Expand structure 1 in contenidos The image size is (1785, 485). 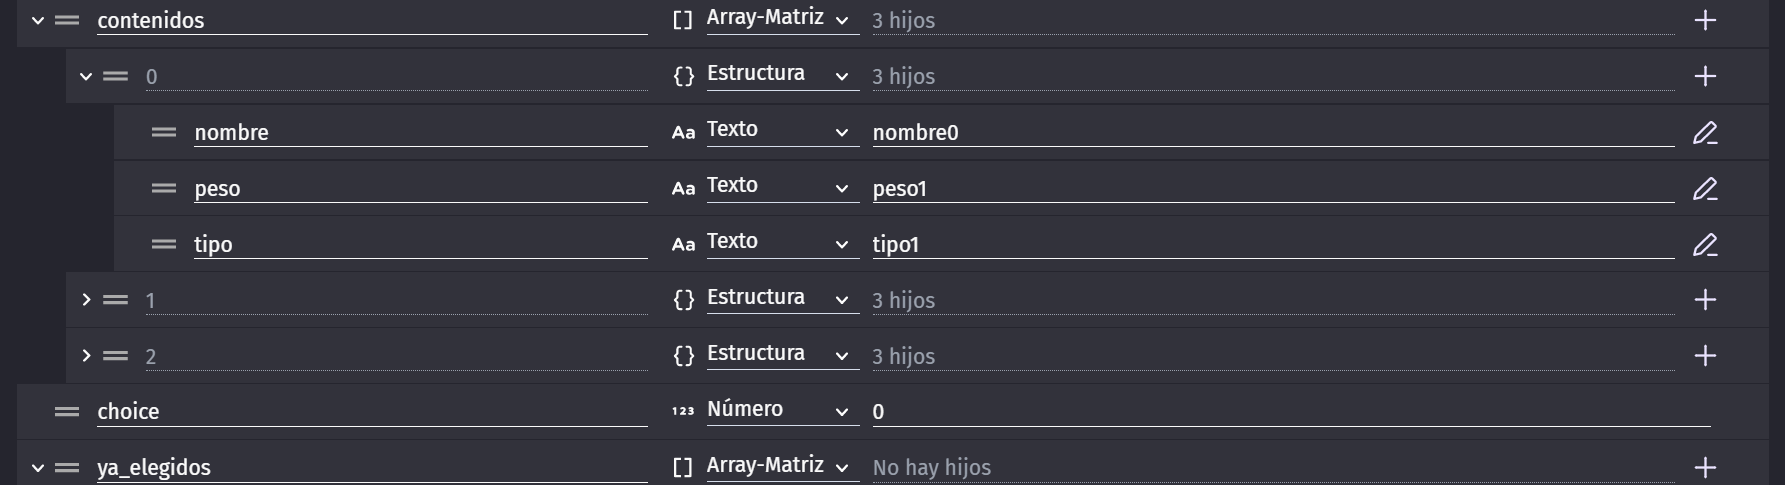coord(86,300)
